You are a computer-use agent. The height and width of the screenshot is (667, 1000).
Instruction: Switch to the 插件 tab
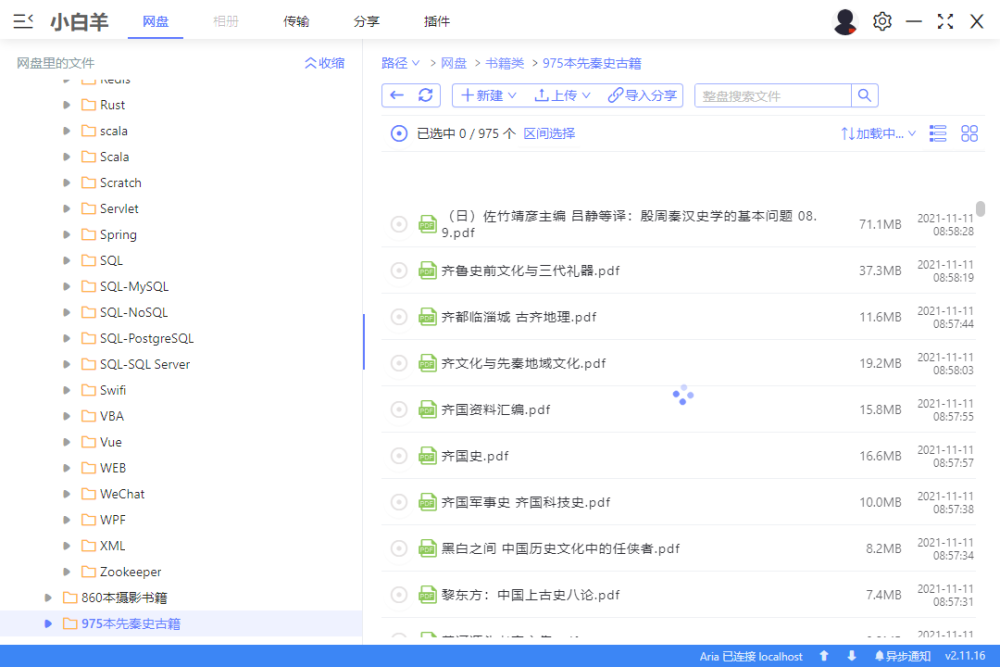click(x=437, y=22)
